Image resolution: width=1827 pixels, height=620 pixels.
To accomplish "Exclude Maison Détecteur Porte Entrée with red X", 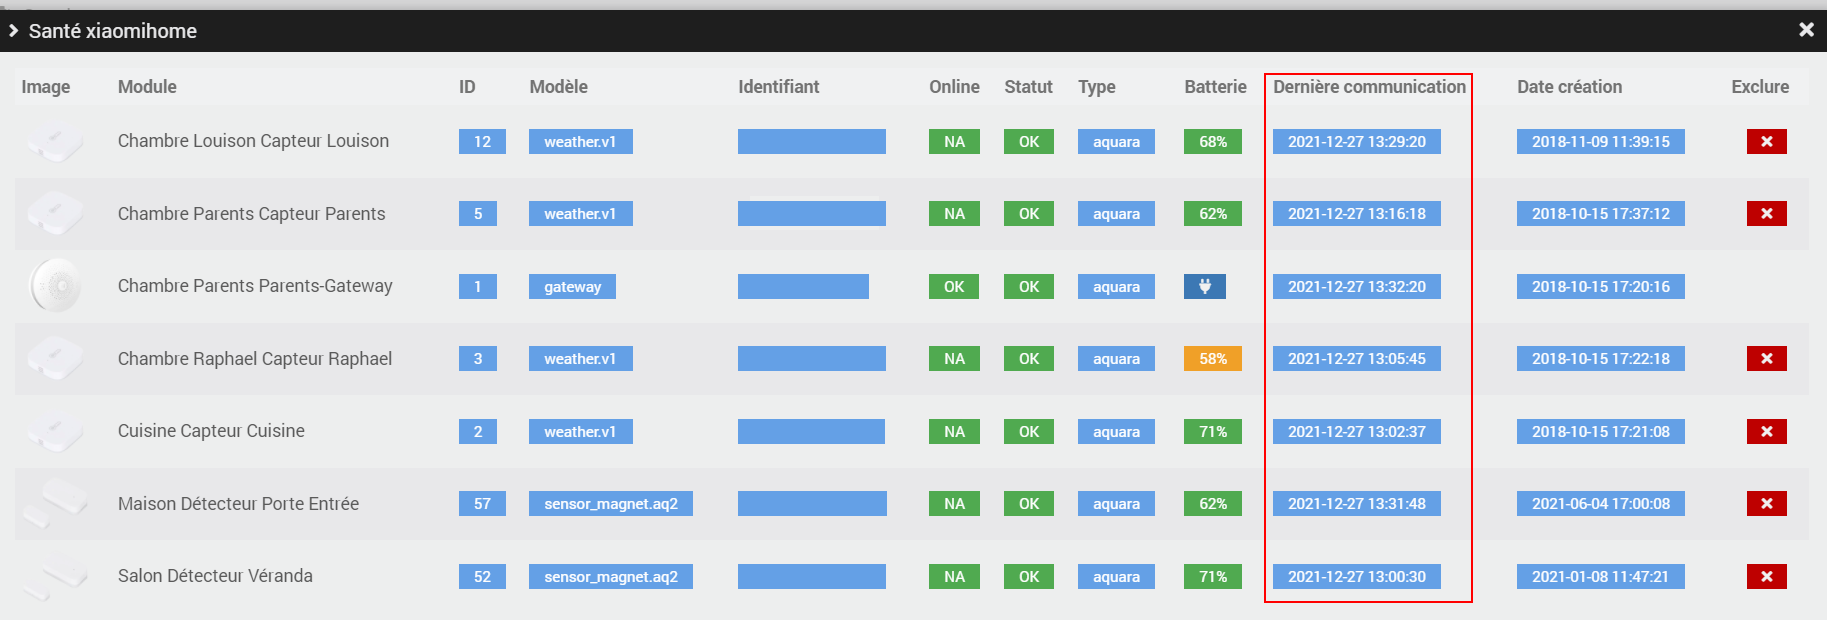I will (x=1766, y=504).
